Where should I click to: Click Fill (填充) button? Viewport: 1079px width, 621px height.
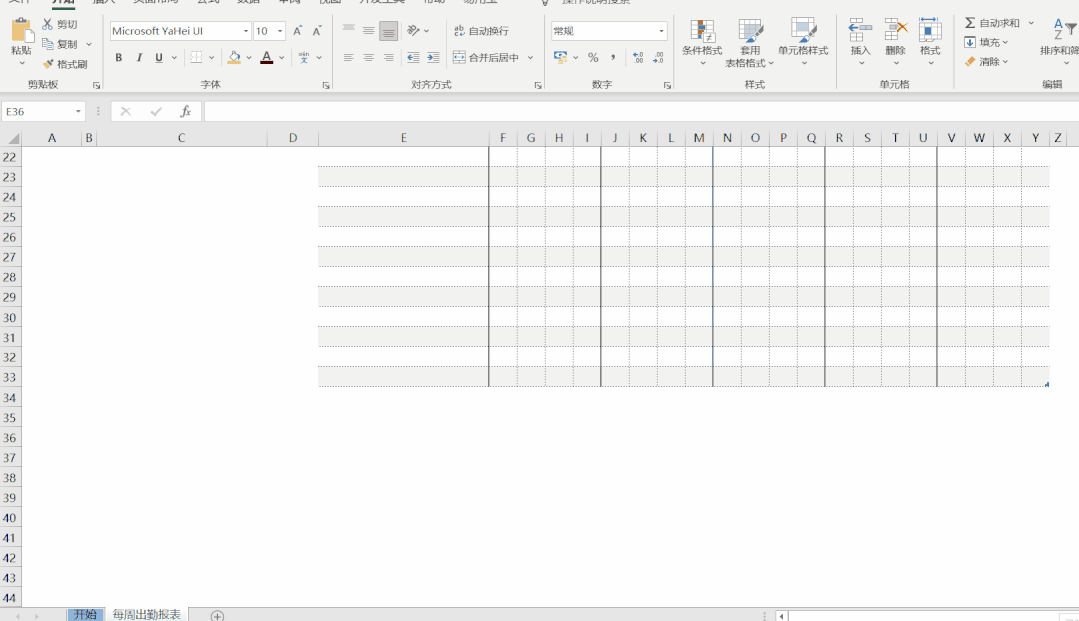(986, 42)
